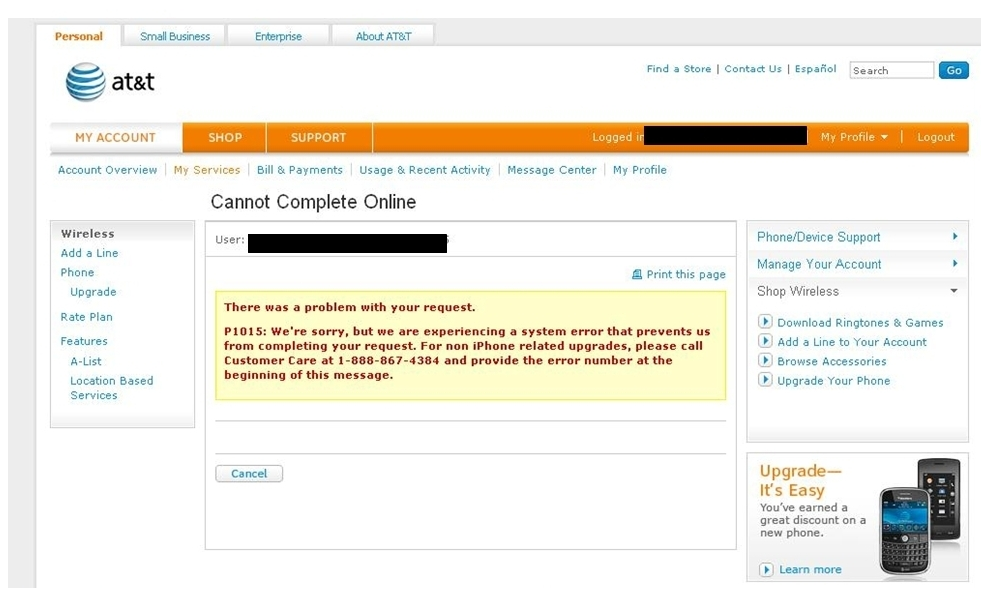Open the Location Based Services sidebar link
Viewport: 981px width, 589px height.
click(111, 388)
